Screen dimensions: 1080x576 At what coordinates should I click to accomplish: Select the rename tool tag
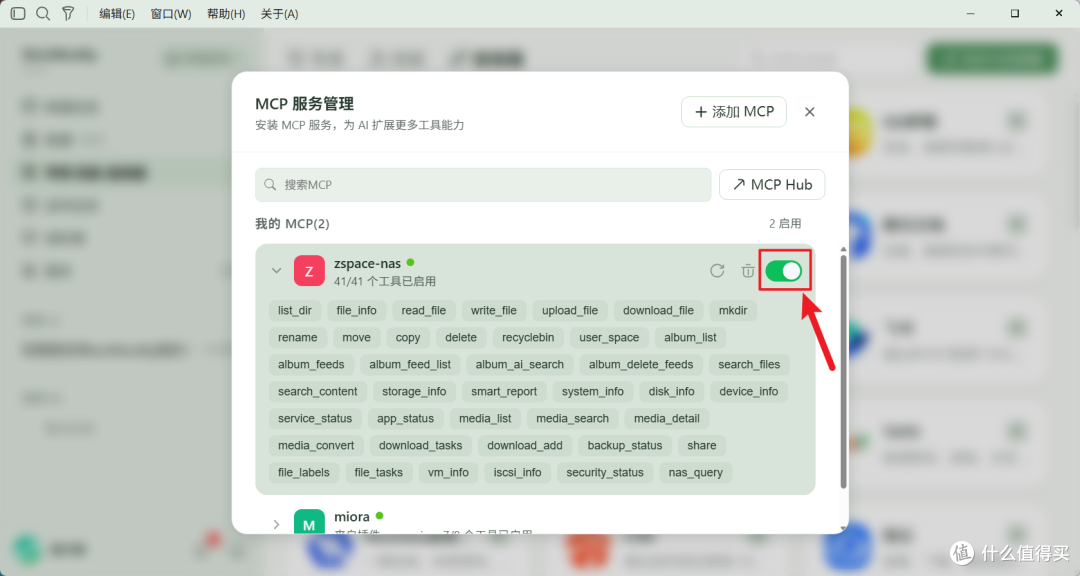pos(298,338)
